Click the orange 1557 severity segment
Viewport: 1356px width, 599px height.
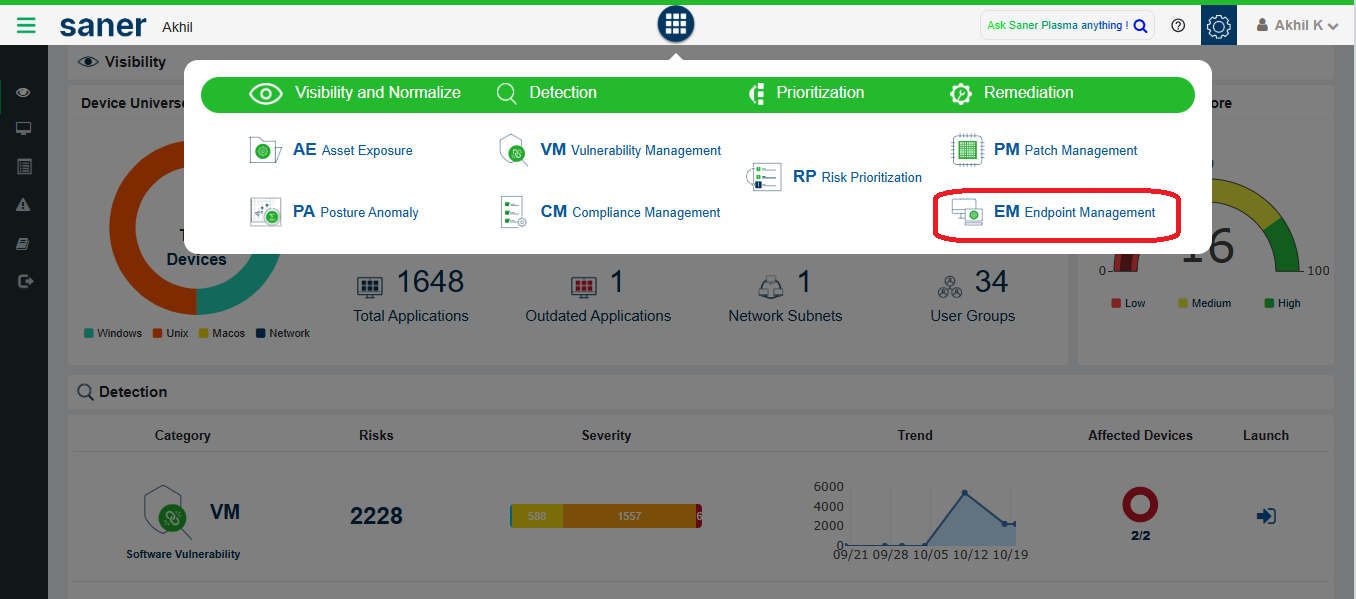629,516
